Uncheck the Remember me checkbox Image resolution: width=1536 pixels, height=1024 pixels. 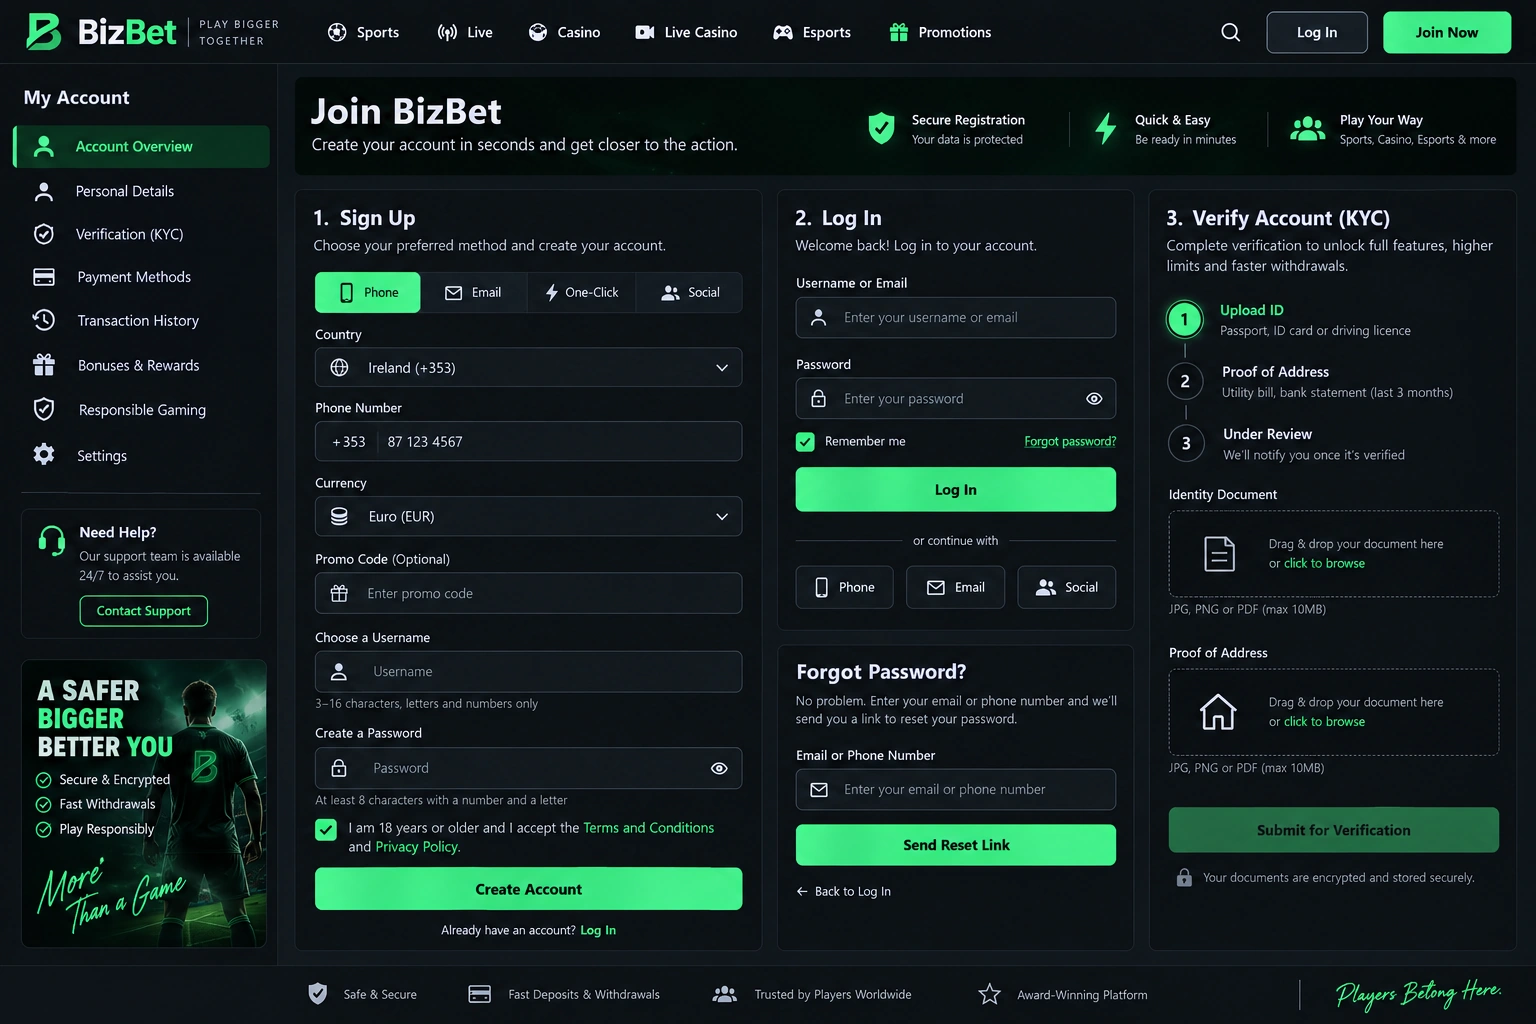pos(805,441)
